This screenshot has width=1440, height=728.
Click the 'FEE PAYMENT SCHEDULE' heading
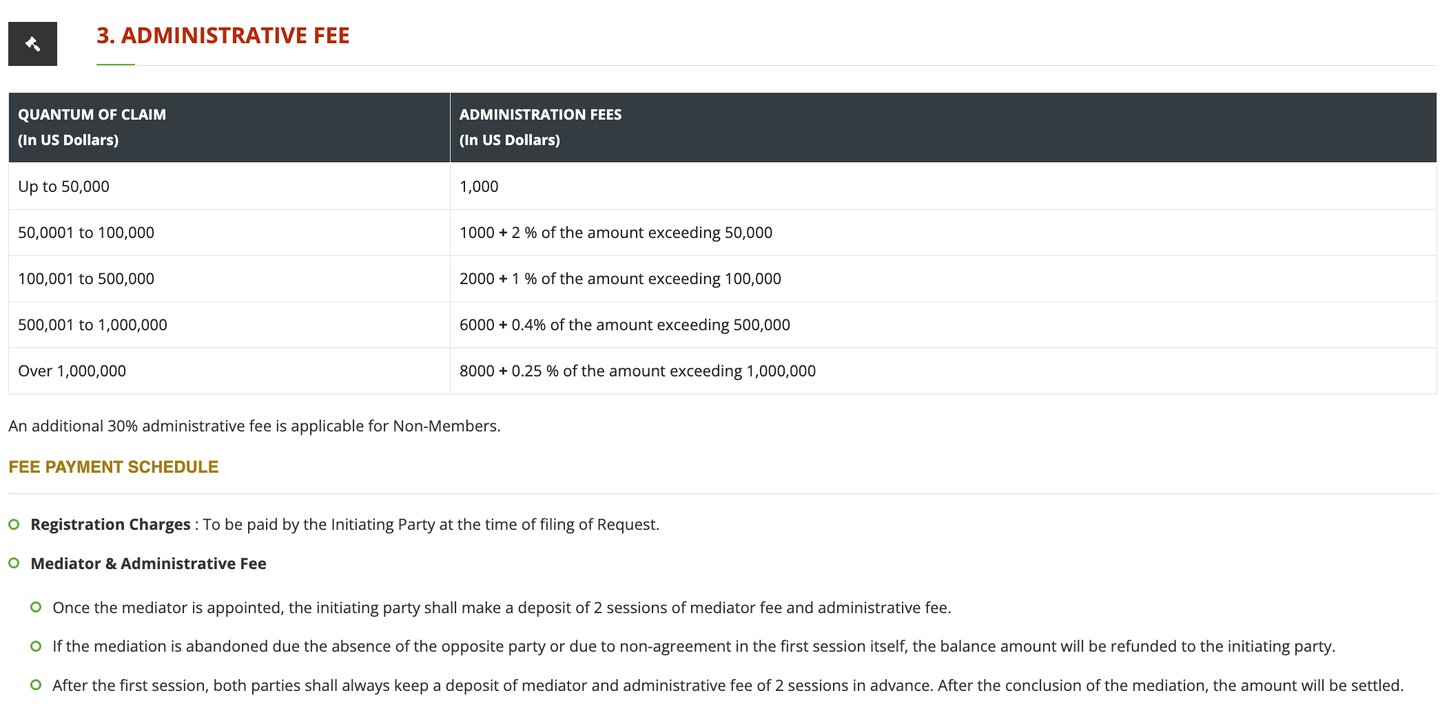coord(113,467)
